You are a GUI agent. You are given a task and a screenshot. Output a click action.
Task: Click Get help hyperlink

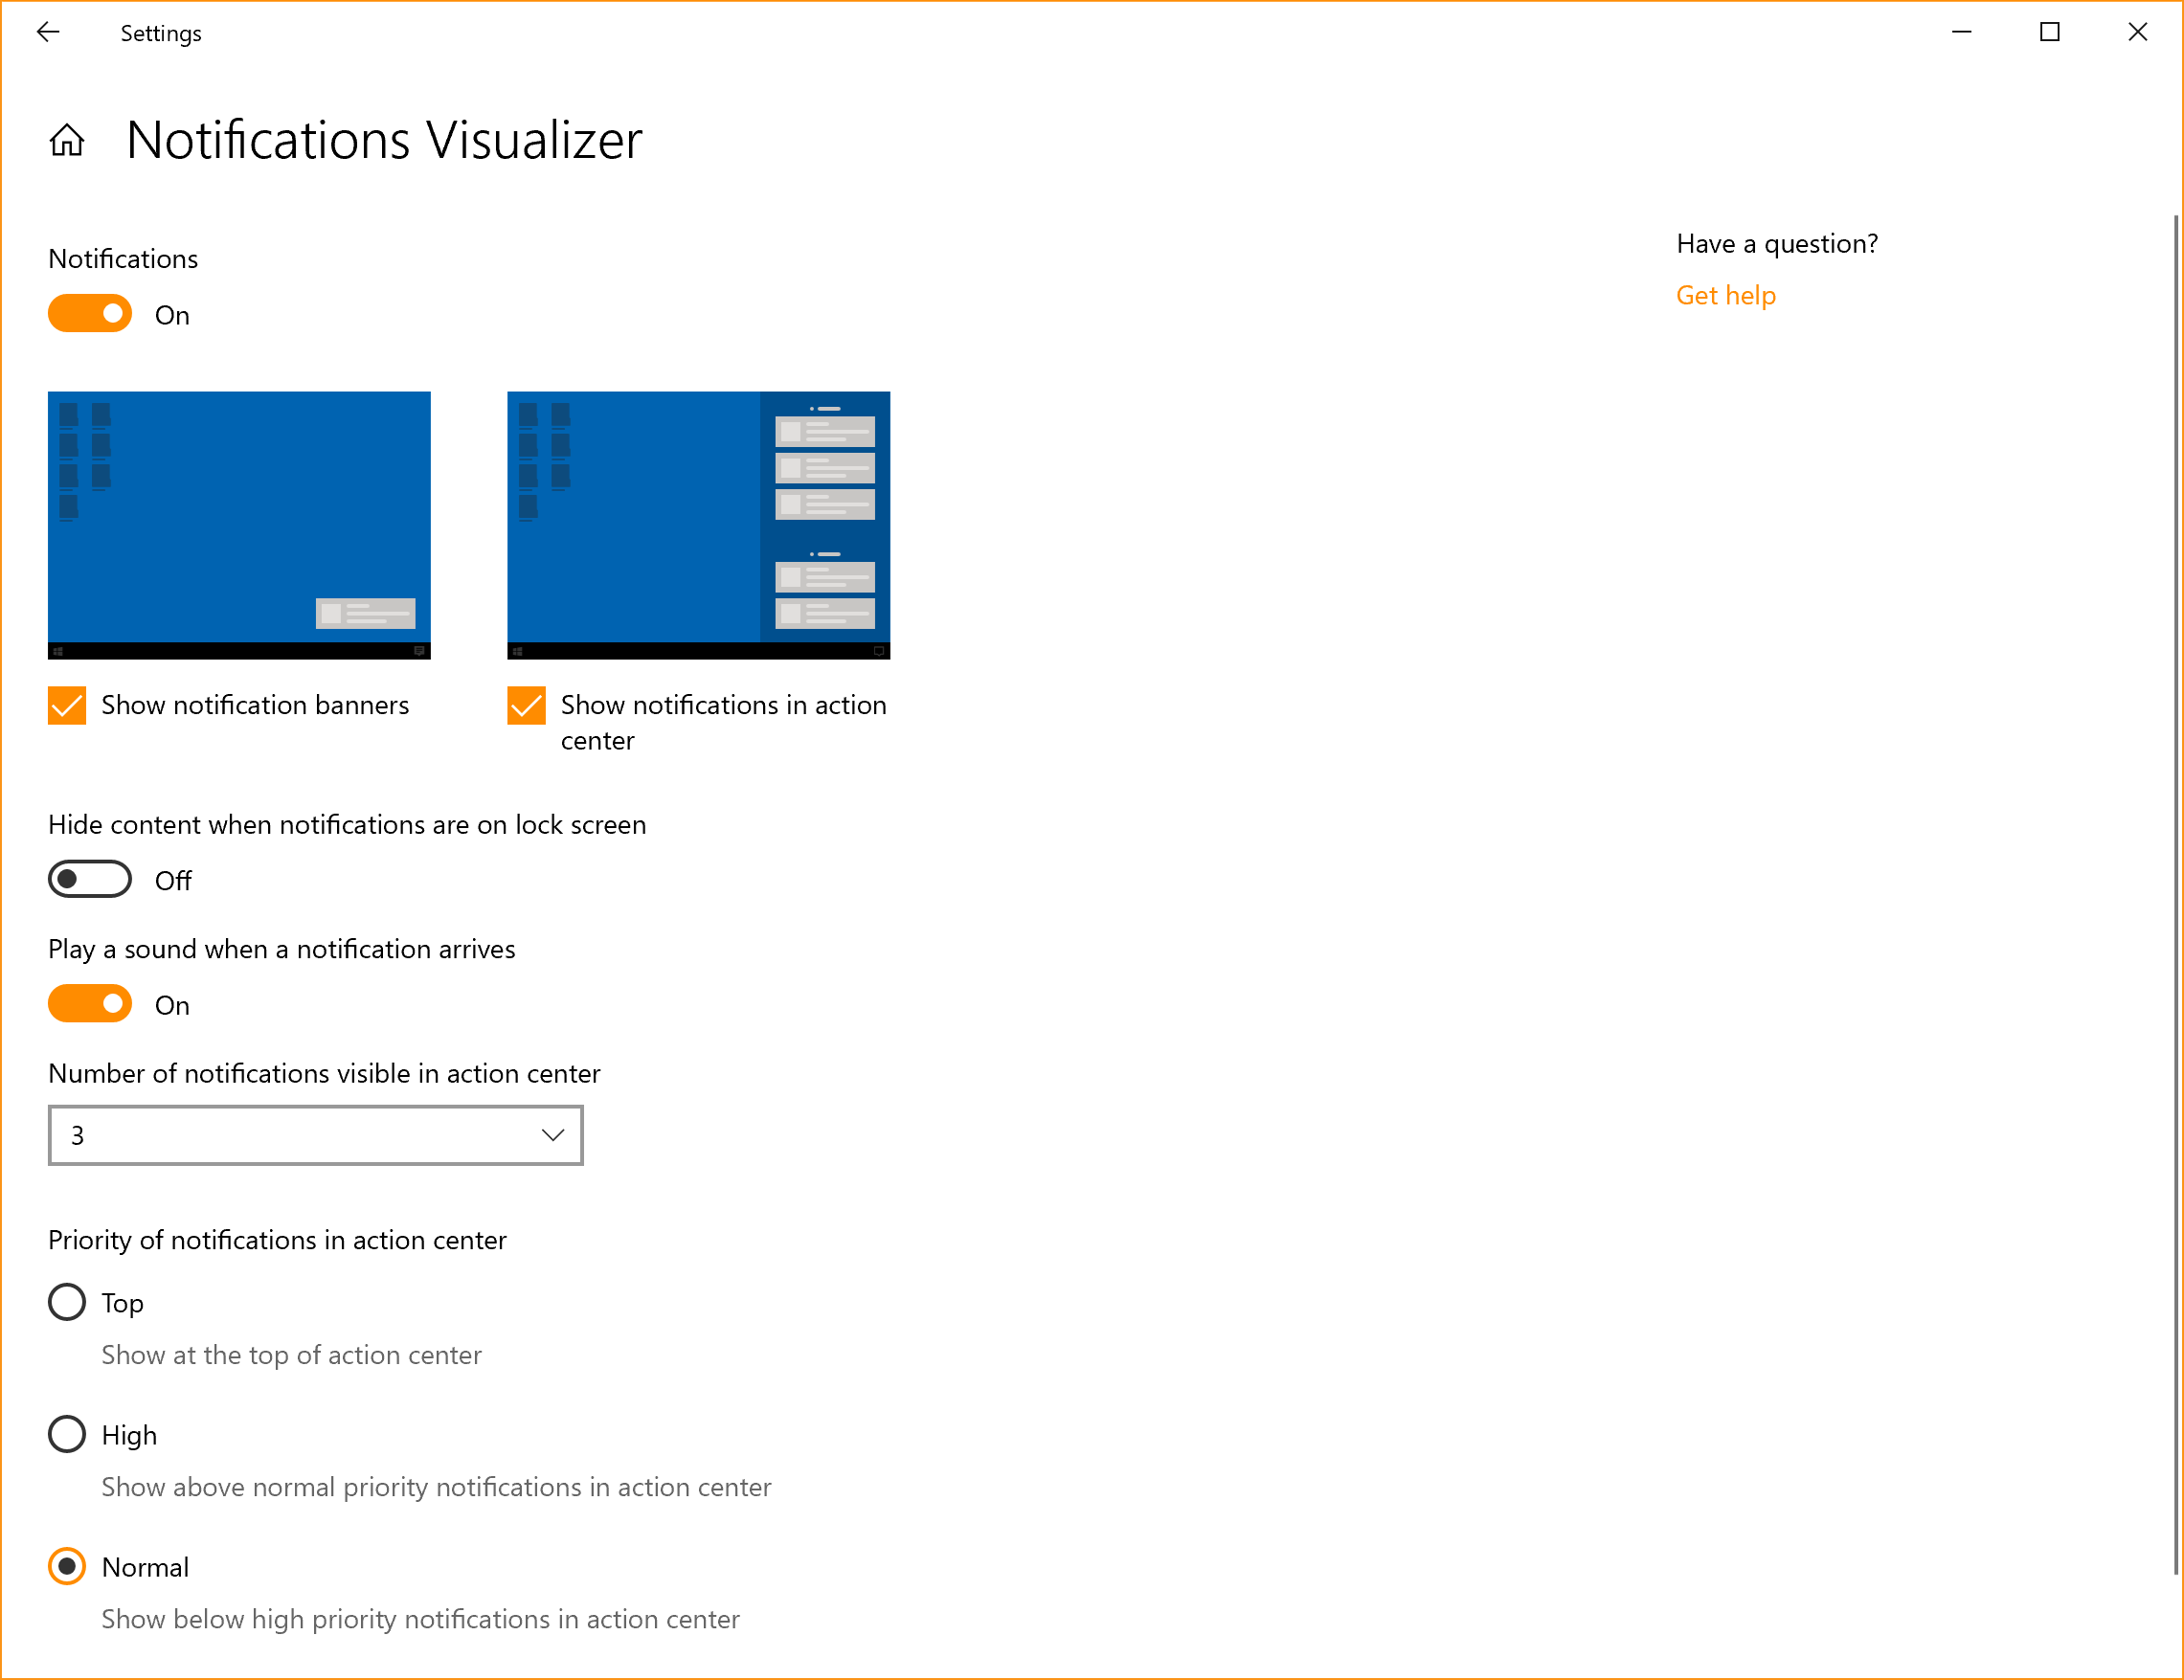click(x=1726, y=293)
